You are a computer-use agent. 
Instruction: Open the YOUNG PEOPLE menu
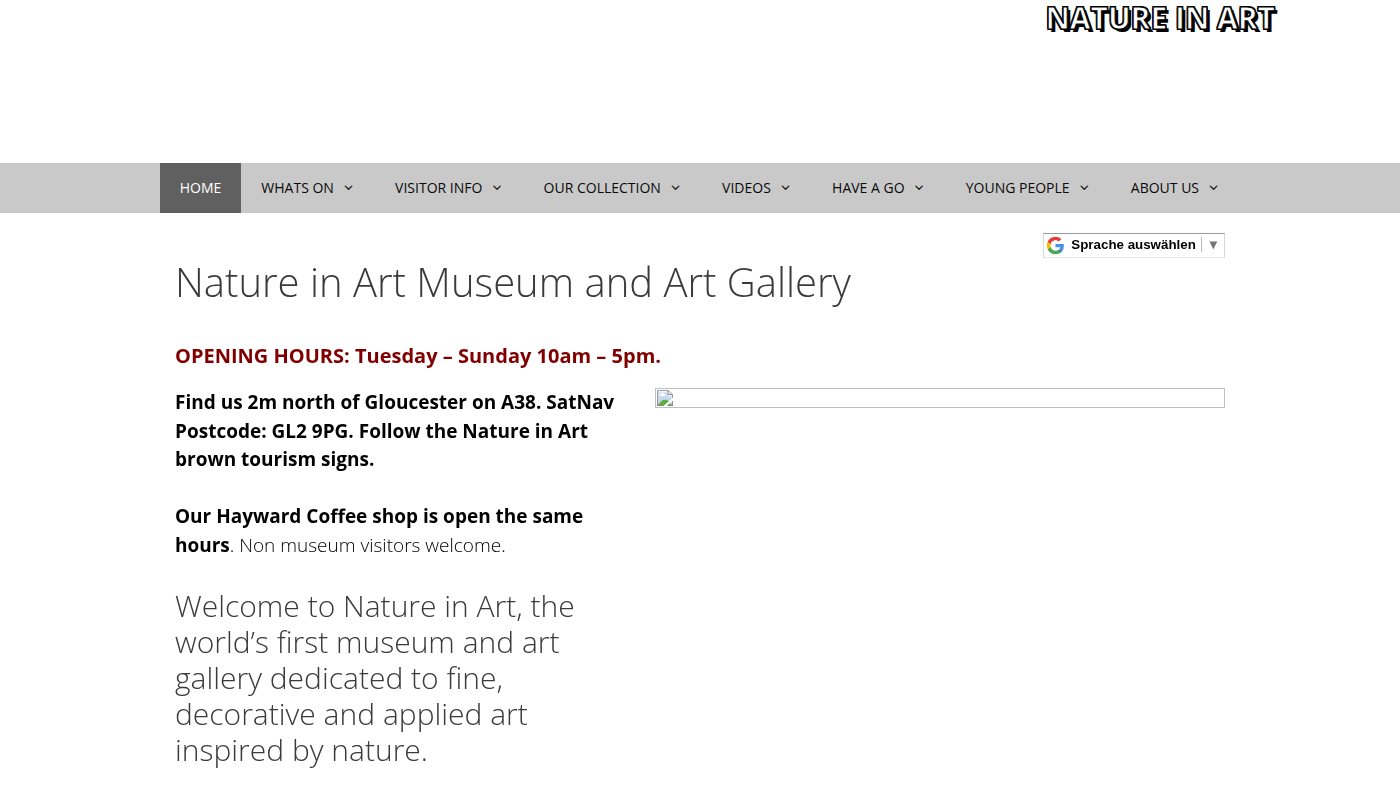pyautogui.click(x=1027, y=188)
